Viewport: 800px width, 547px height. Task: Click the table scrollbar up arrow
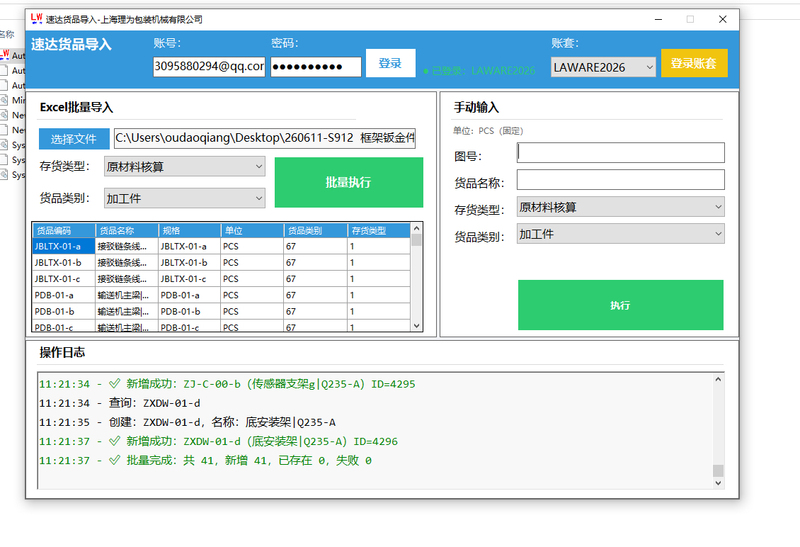(416, 228)
